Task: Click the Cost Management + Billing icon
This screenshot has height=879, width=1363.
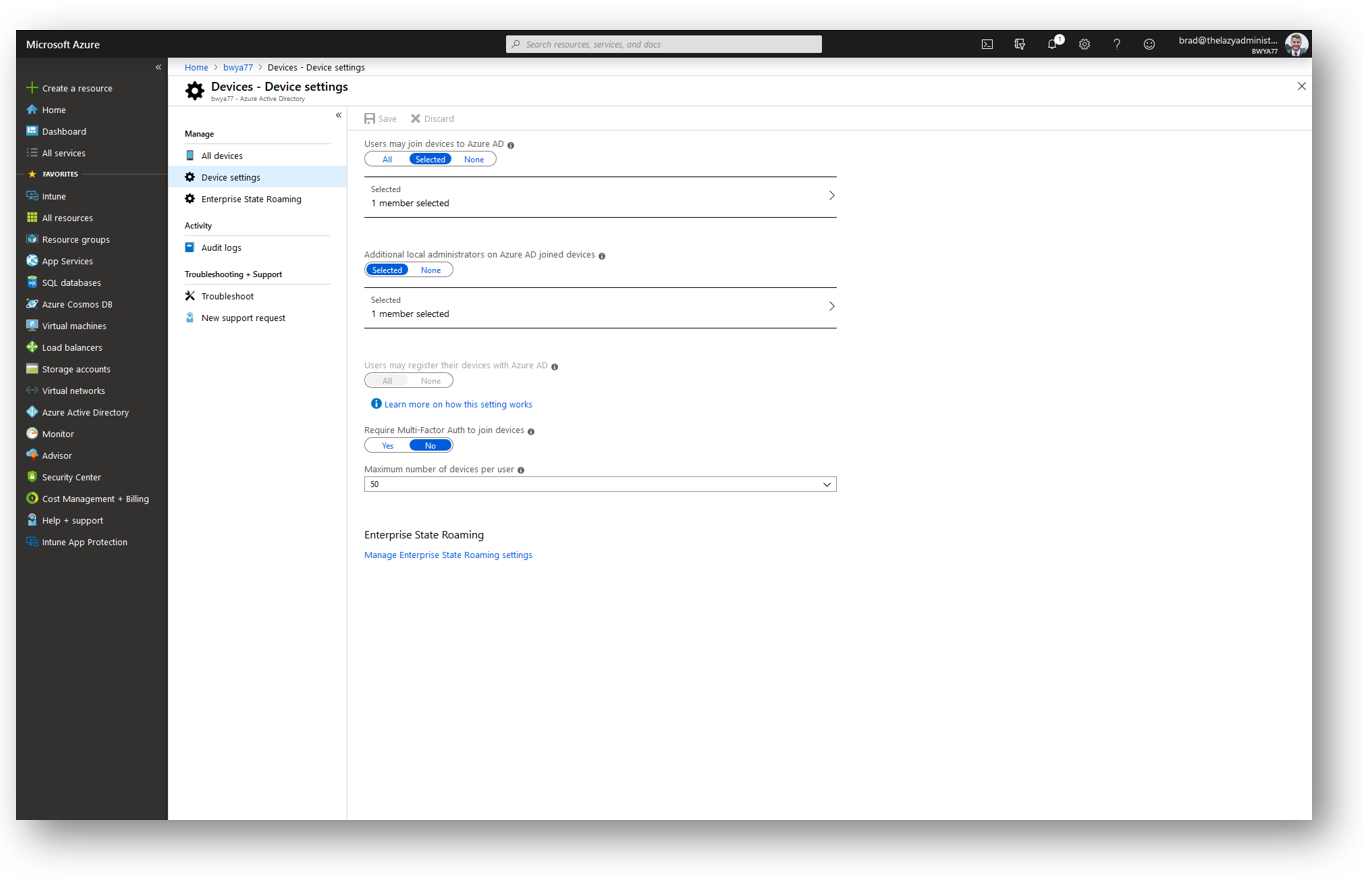Action: 32,499
